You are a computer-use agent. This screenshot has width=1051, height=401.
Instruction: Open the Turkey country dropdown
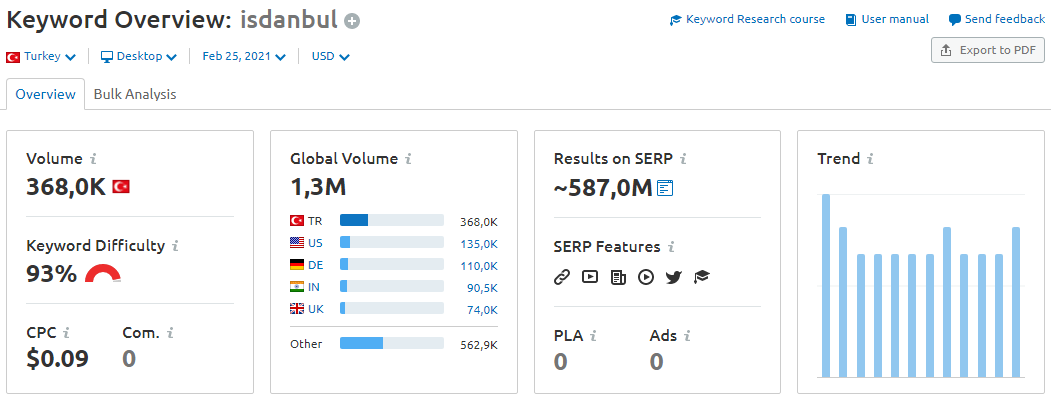coord(41,56)
